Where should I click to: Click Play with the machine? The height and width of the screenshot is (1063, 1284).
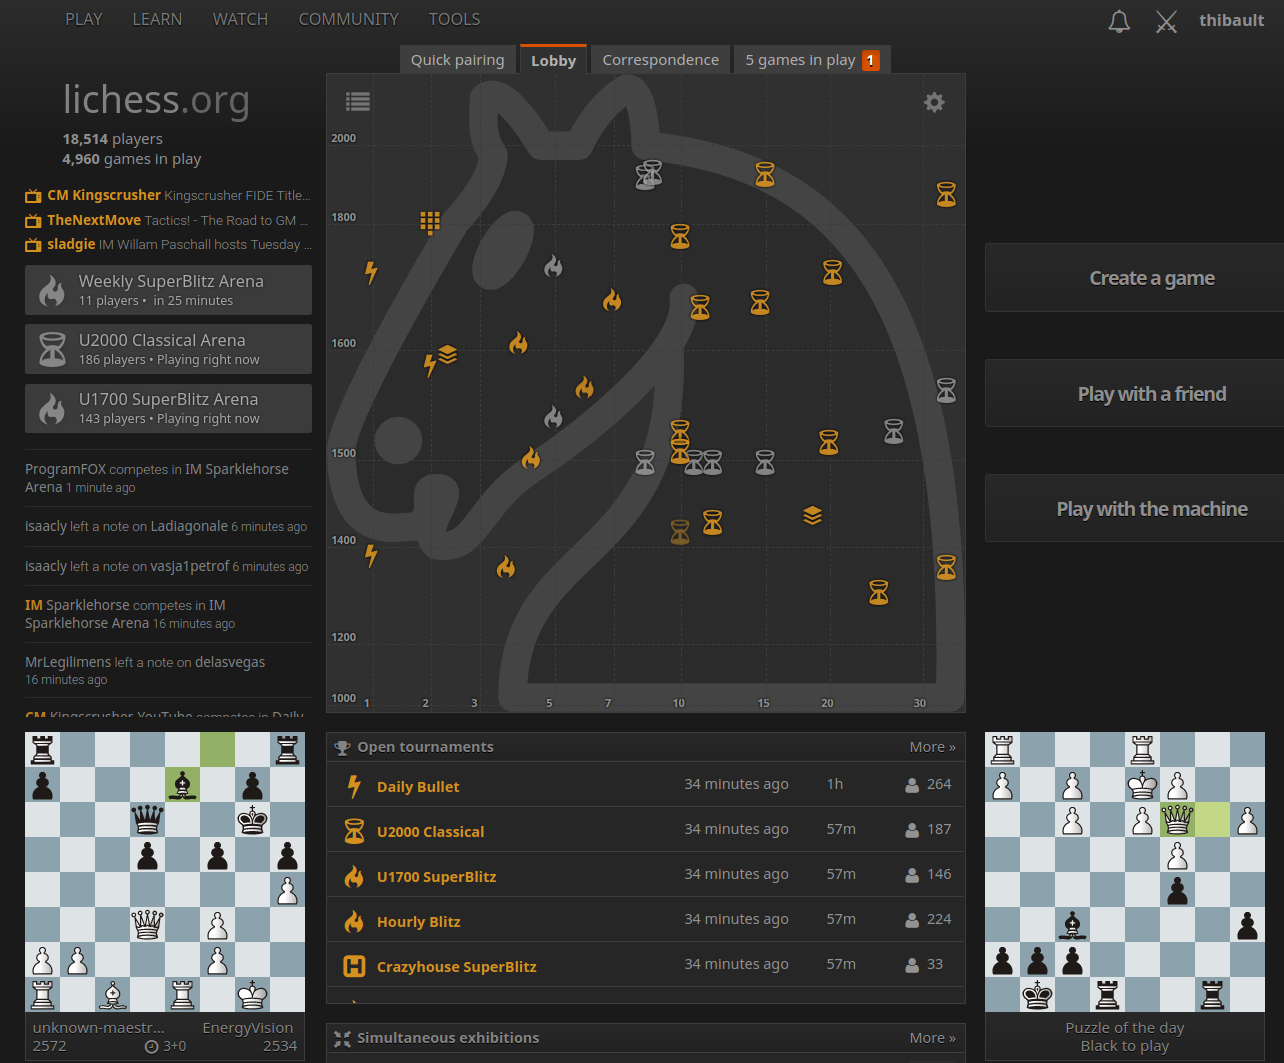click(1151, 509)
